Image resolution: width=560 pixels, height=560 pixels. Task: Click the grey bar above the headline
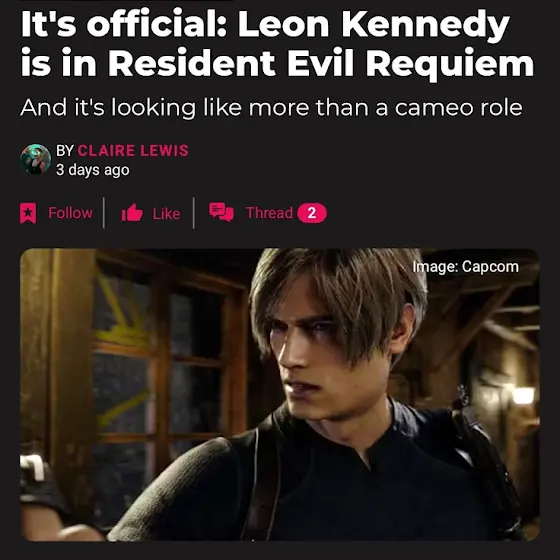coord(126,1)
